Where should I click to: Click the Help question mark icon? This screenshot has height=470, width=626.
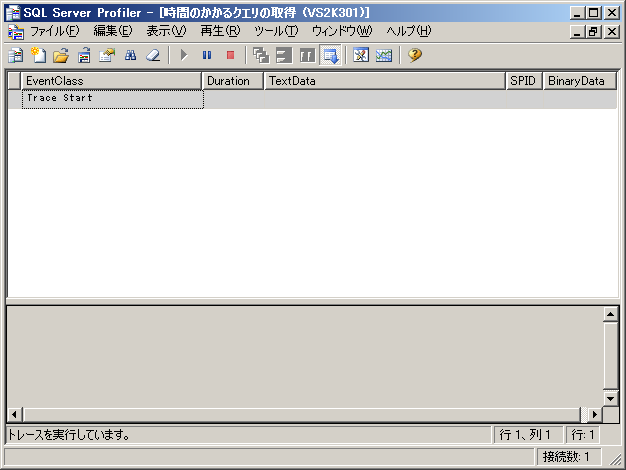415,55
